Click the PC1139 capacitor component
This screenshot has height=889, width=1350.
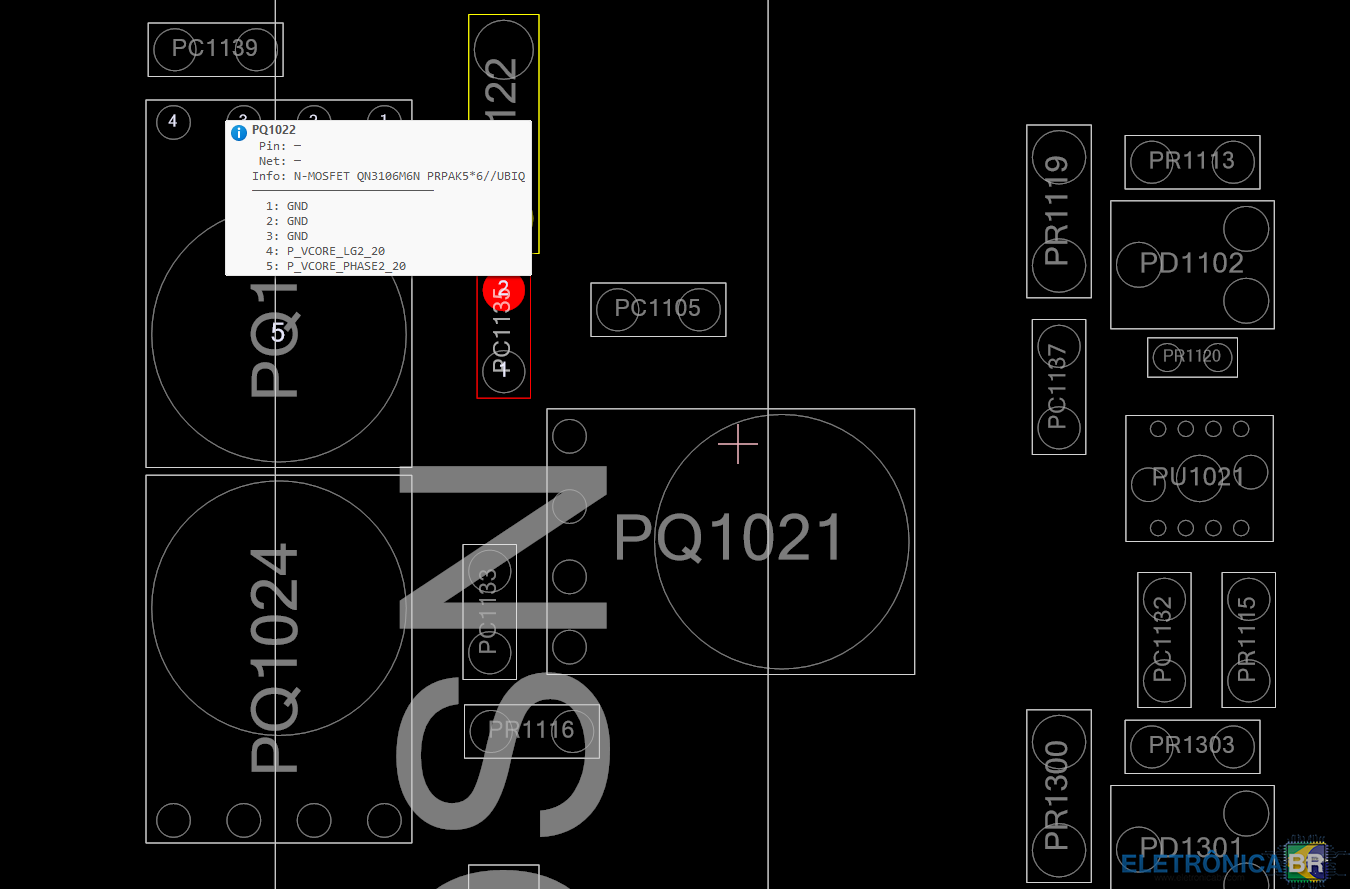215,49
